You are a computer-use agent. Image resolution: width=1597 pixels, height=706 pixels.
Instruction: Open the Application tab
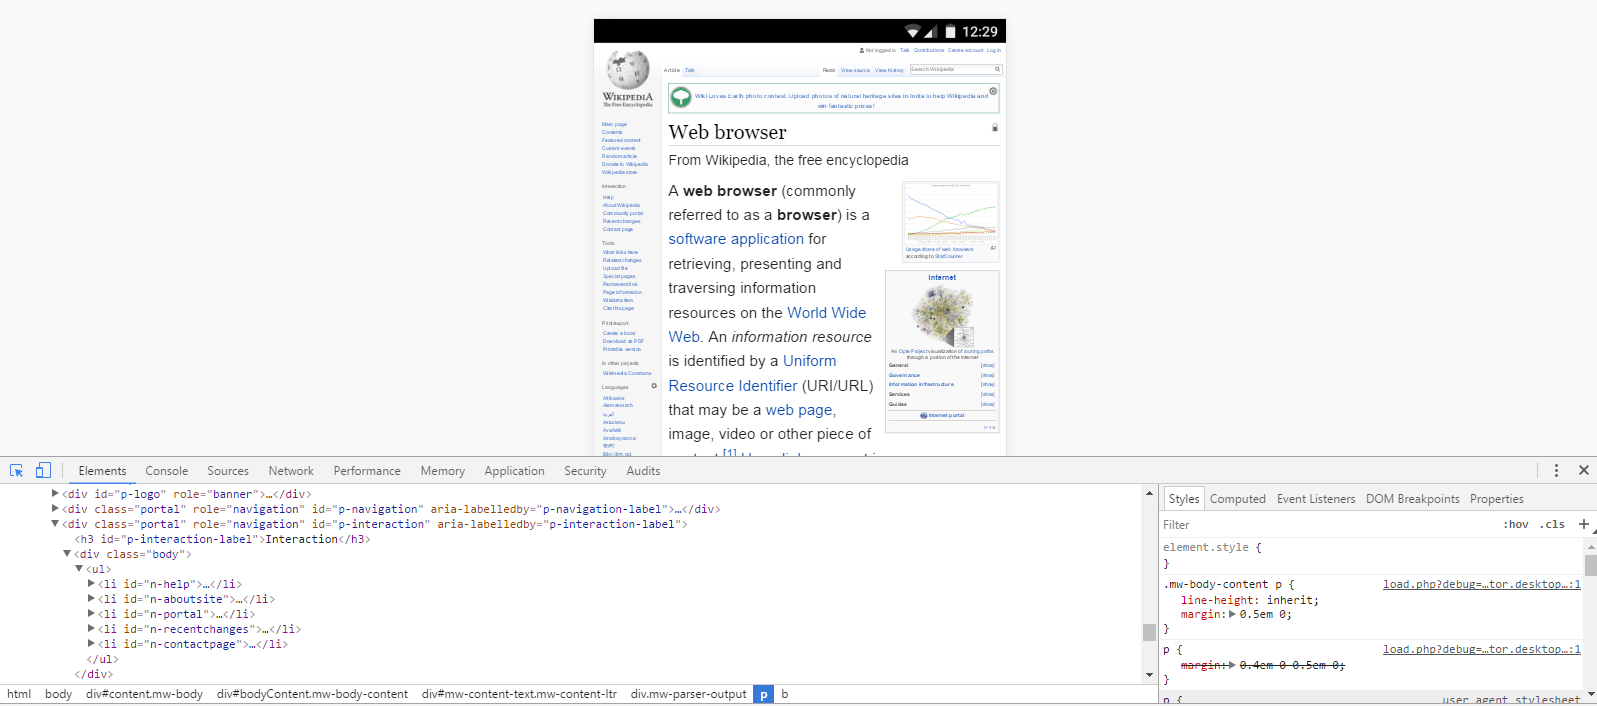point(514,471)
